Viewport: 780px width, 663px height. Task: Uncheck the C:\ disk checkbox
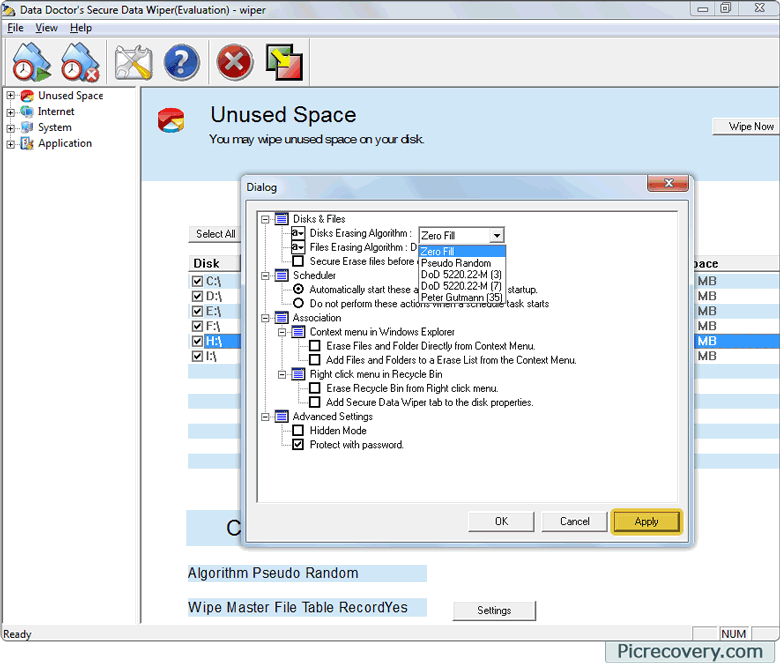coord(197,281)
